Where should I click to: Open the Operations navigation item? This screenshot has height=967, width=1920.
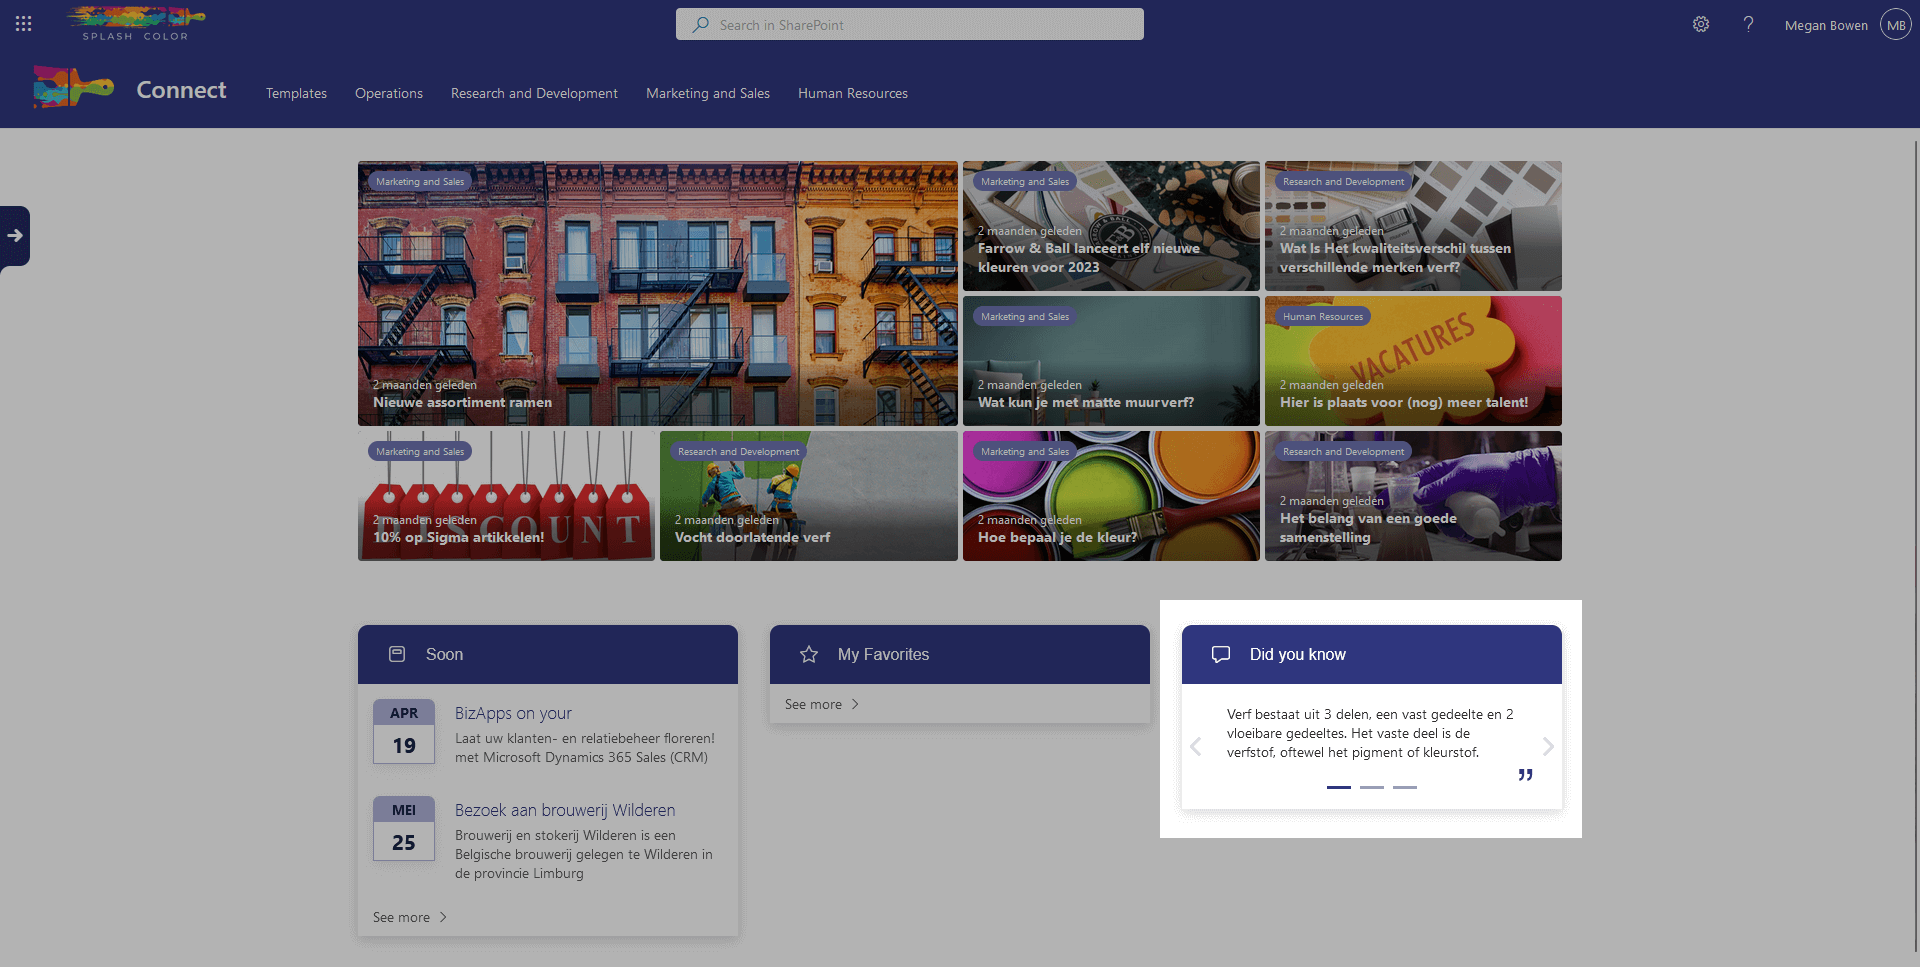tap(389, 93)
